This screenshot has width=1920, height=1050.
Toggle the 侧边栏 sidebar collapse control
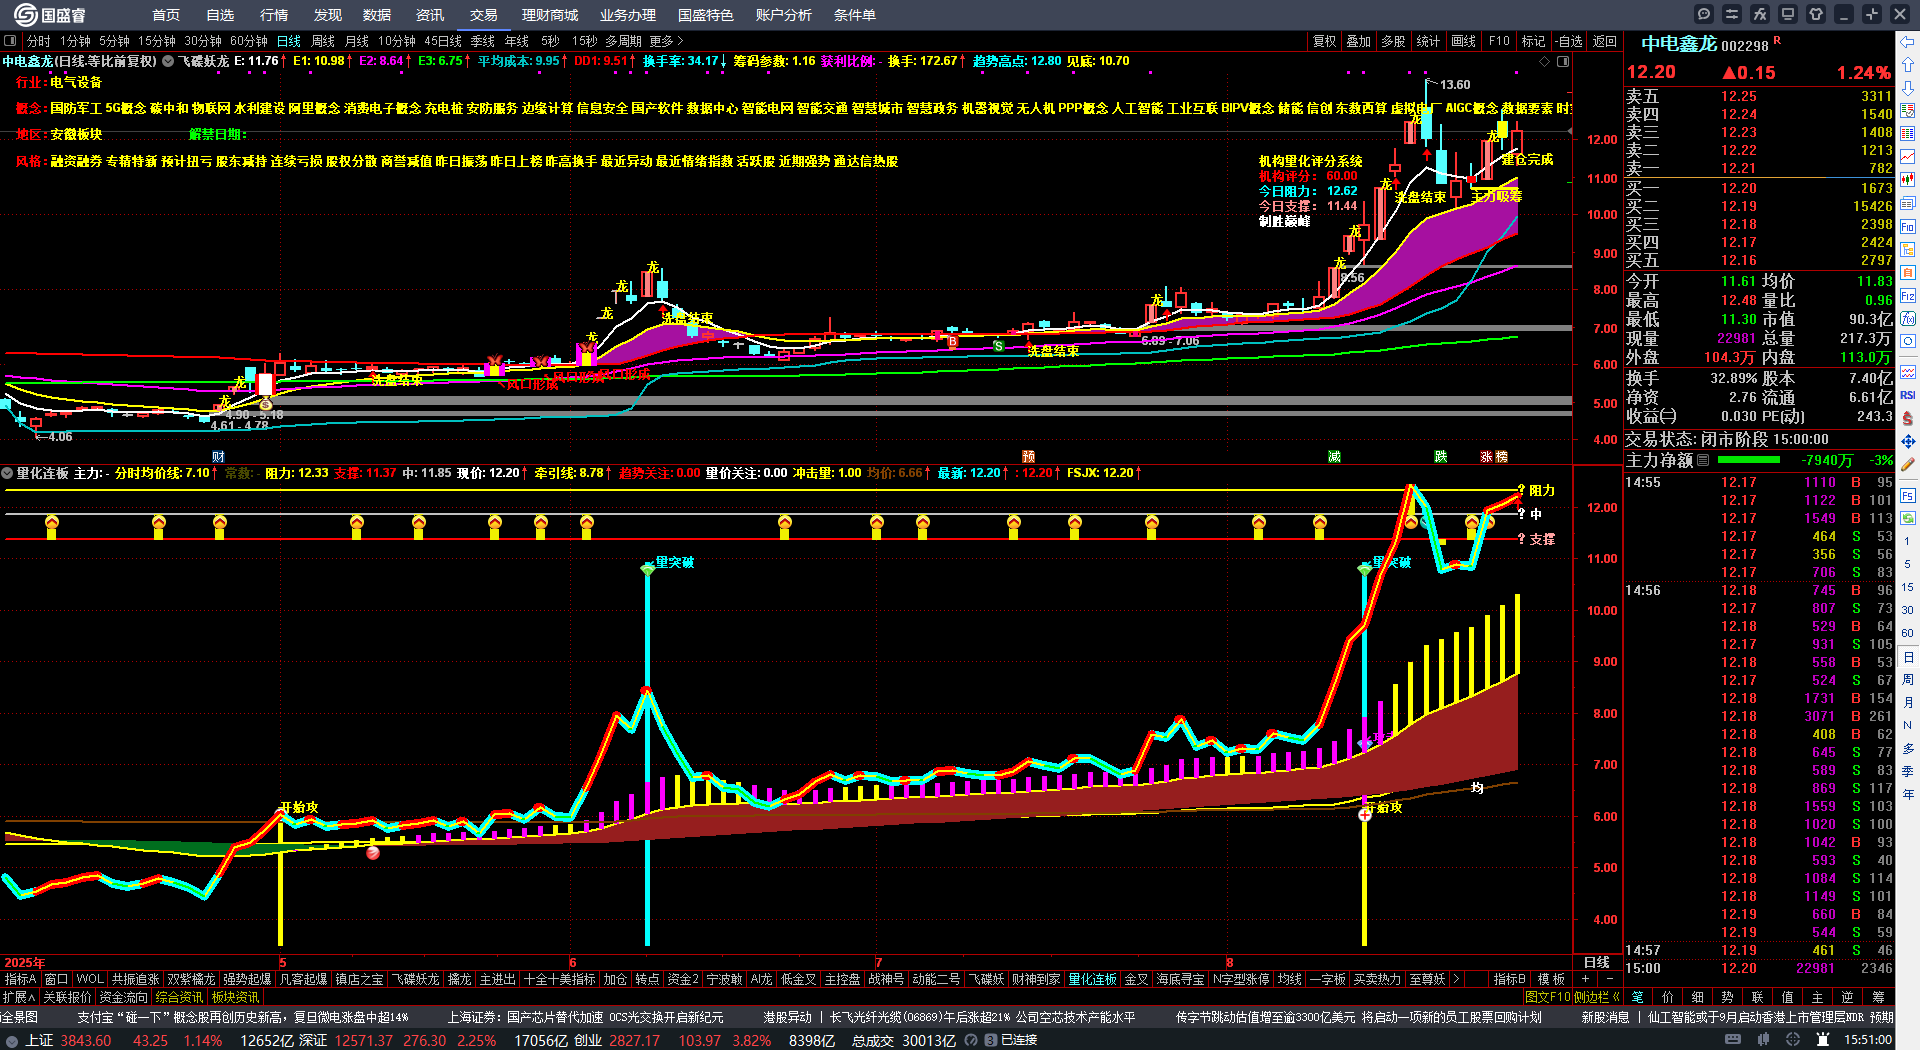(x=1596, y=997)
